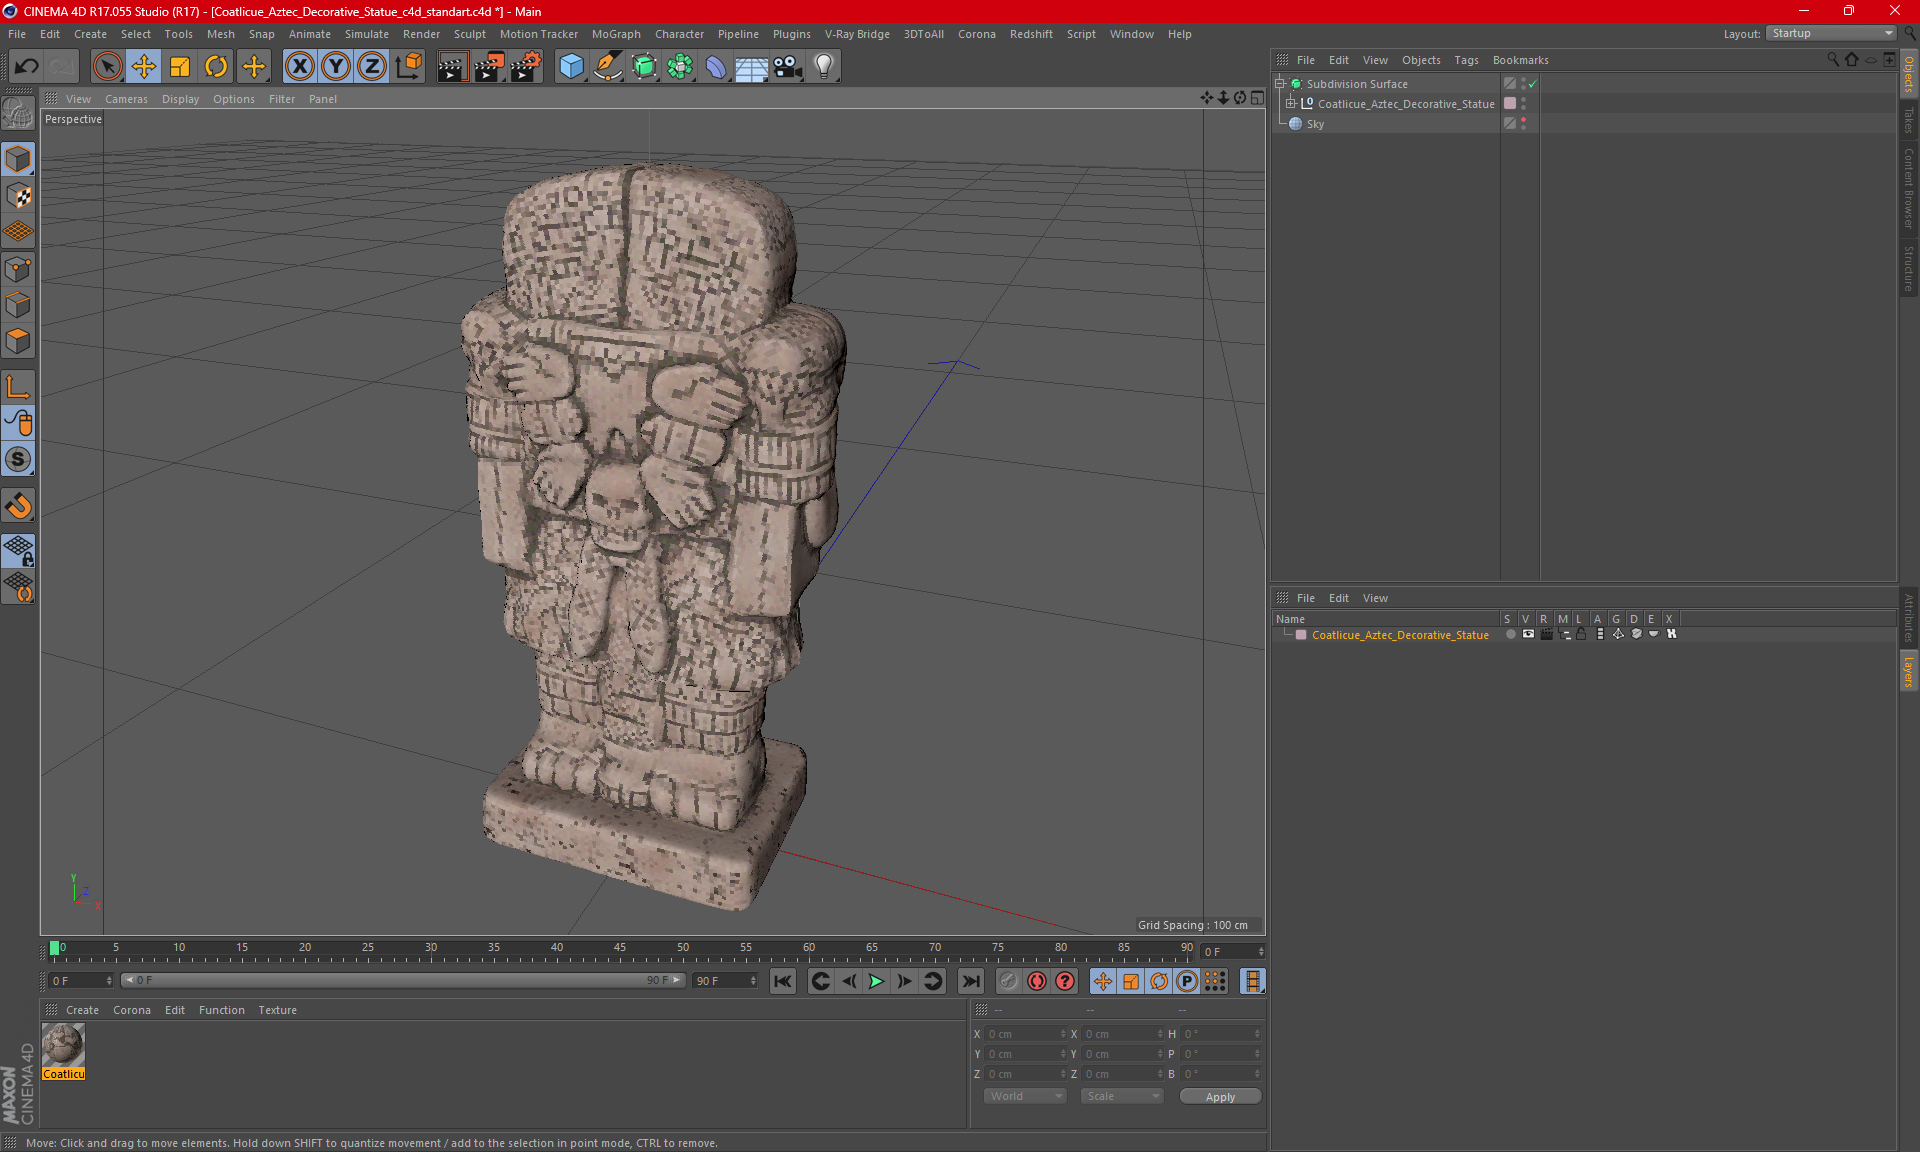This screenshot has height=1152, width=1920.
Task: Click the timeline preview range slider
Action: (x=403, y=980)
